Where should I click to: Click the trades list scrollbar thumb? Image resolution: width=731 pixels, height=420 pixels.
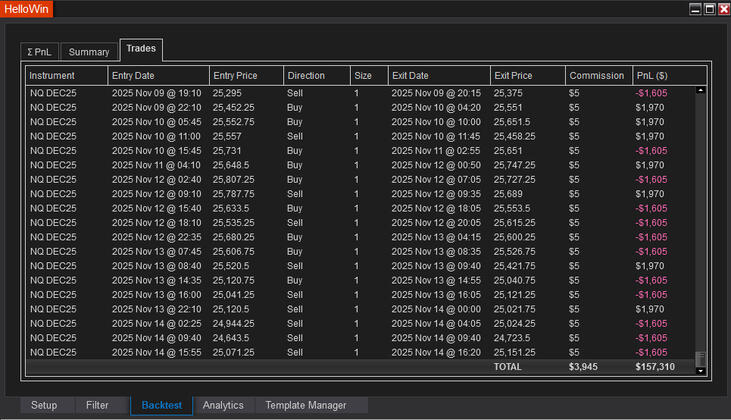pyautogui.click(x=701, y=358)
